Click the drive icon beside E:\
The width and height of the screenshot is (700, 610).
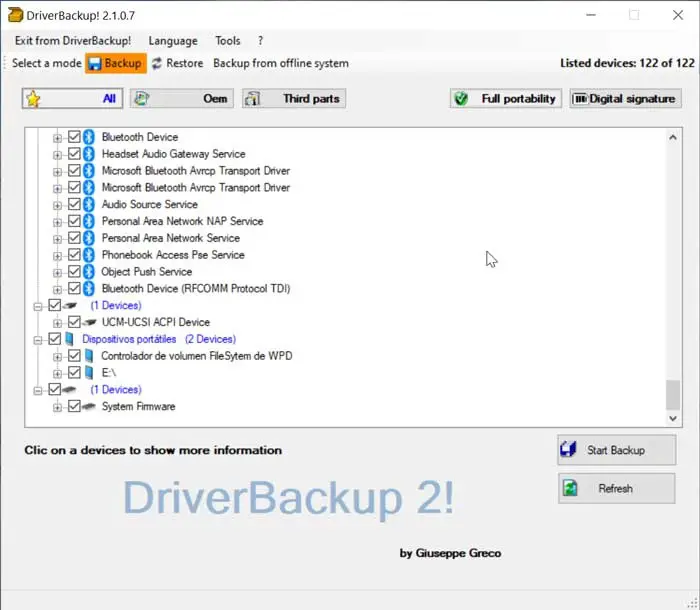89,373
